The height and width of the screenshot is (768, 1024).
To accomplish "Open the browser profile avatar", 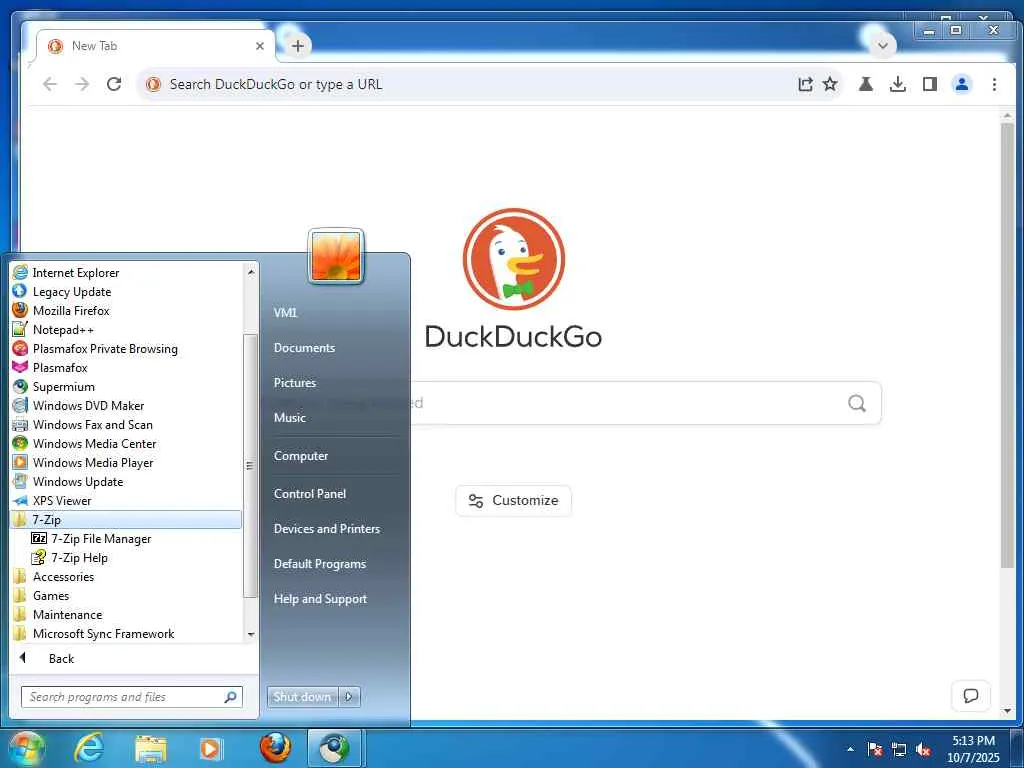I will tap(962, 84).
